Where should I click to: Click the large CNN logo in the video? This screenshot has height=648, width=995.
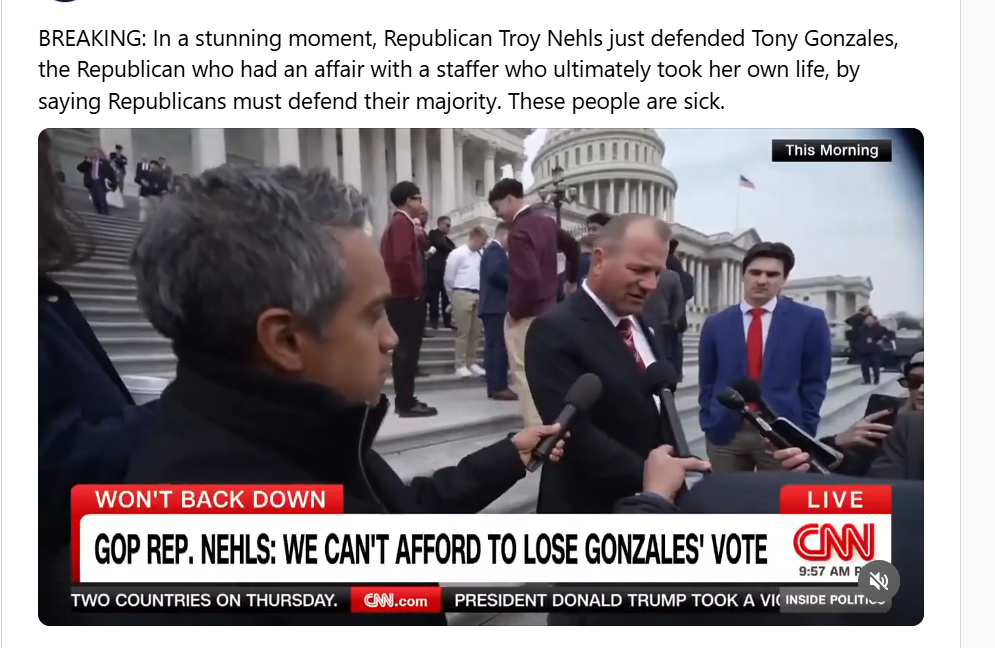coord(833,542)
